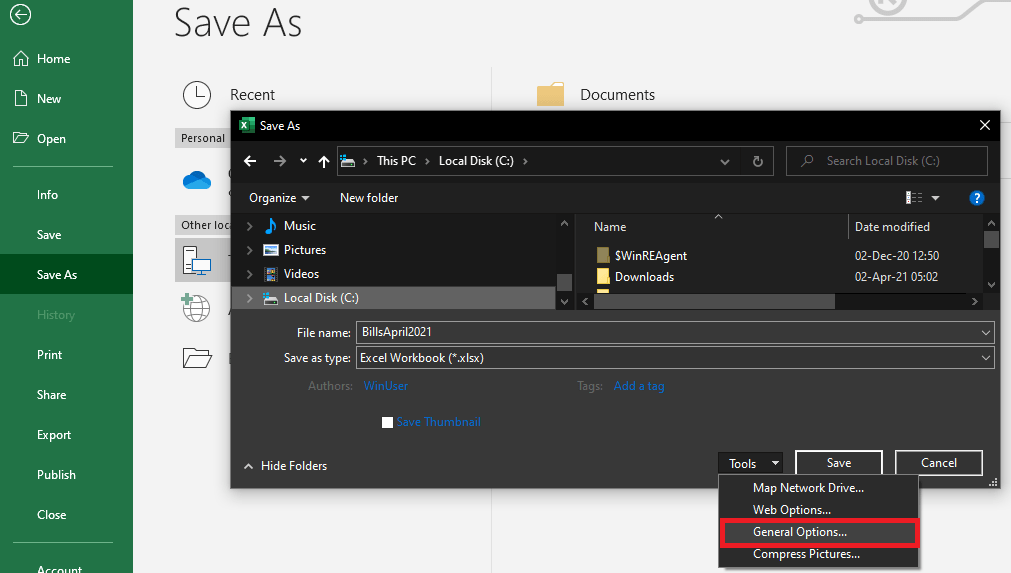Choose Compress Pictures in Tools menu
This screenshot has height=573, width=1011.
[x=806, y=554]
